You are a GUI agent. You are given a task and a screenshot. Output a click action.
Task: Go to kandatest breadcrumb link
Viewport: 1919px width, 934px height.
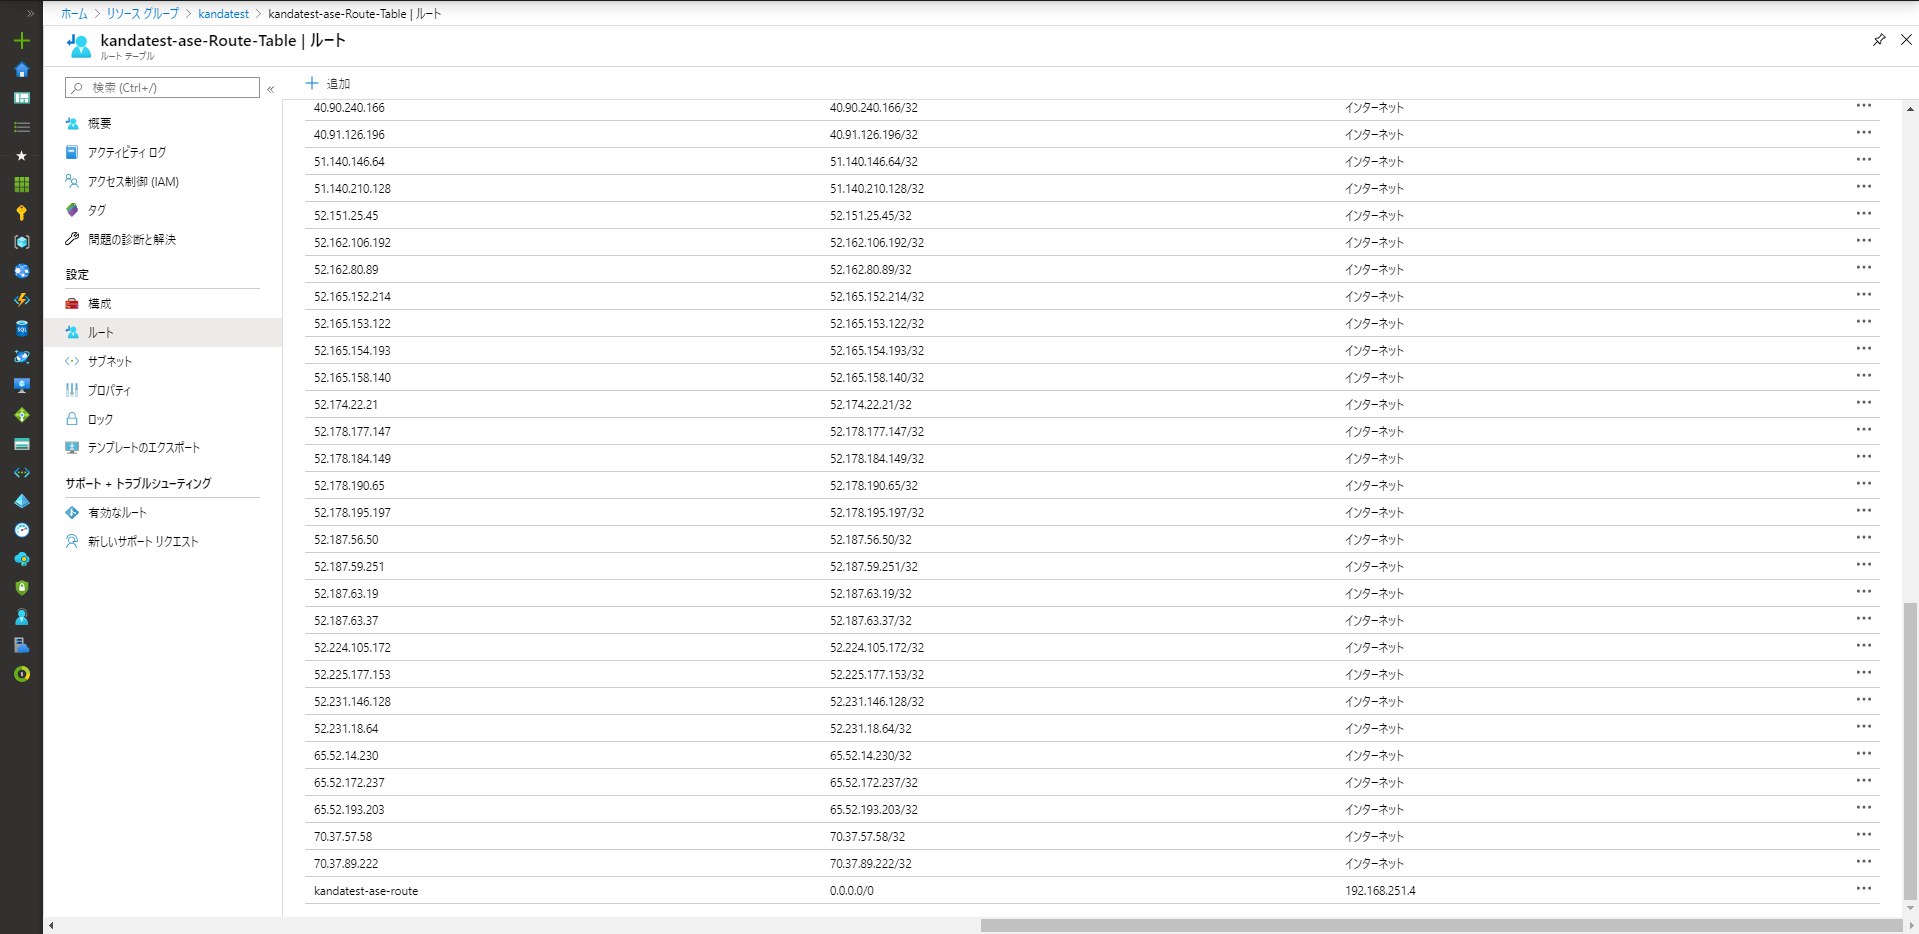click(223, 14)
